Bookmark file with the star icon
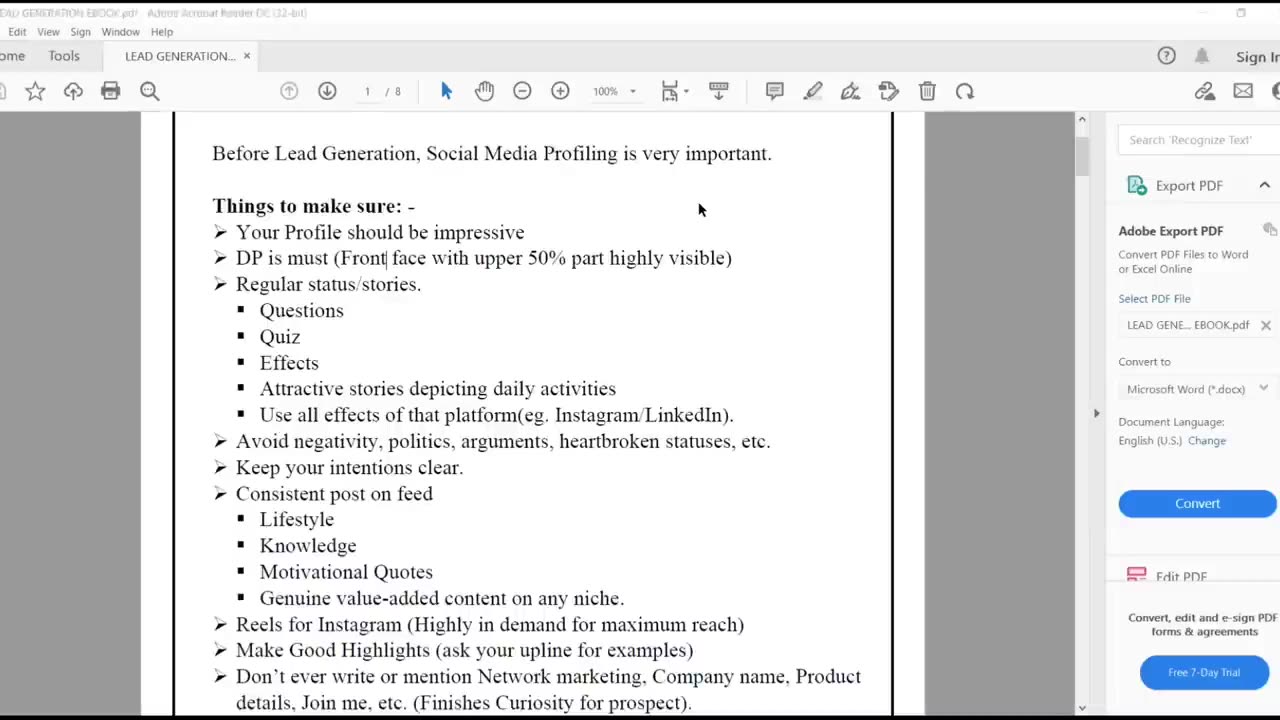This screenshot has height=720, width=1280. tap(35, 92)
